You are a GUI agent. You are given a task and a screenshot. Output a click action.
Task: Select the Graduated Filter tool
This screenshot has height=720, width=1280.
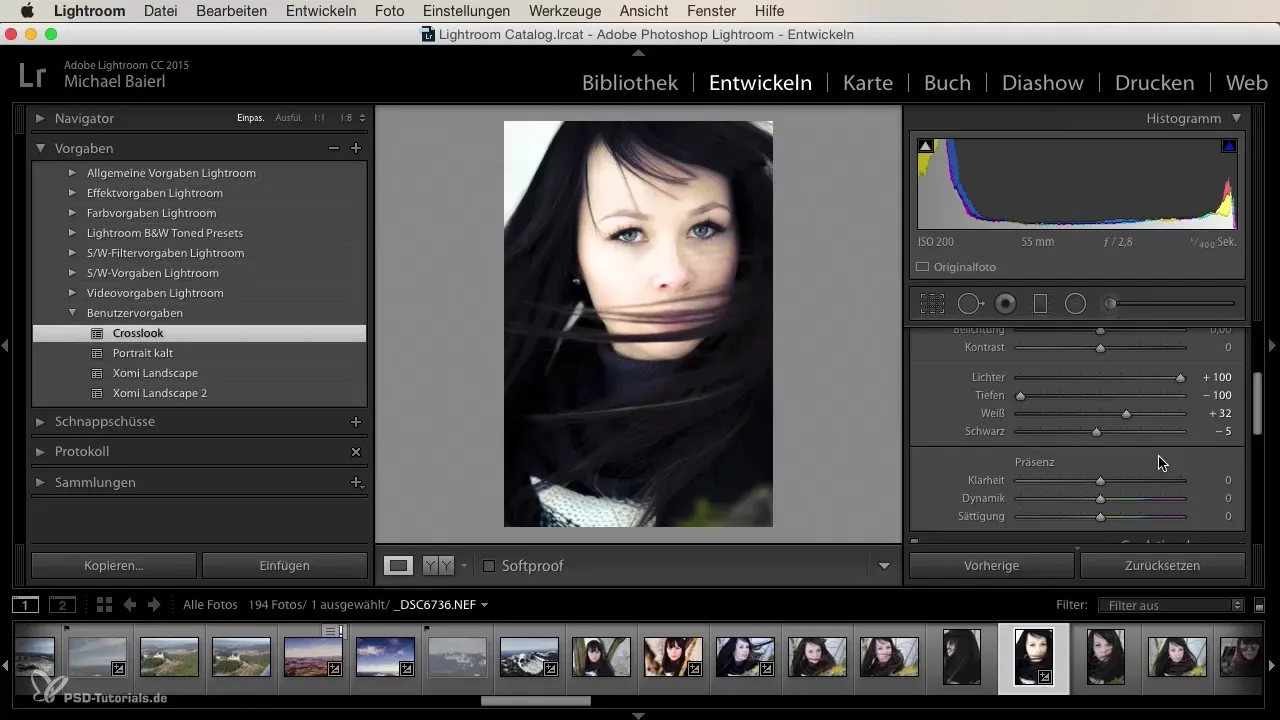coord(1040,304)
